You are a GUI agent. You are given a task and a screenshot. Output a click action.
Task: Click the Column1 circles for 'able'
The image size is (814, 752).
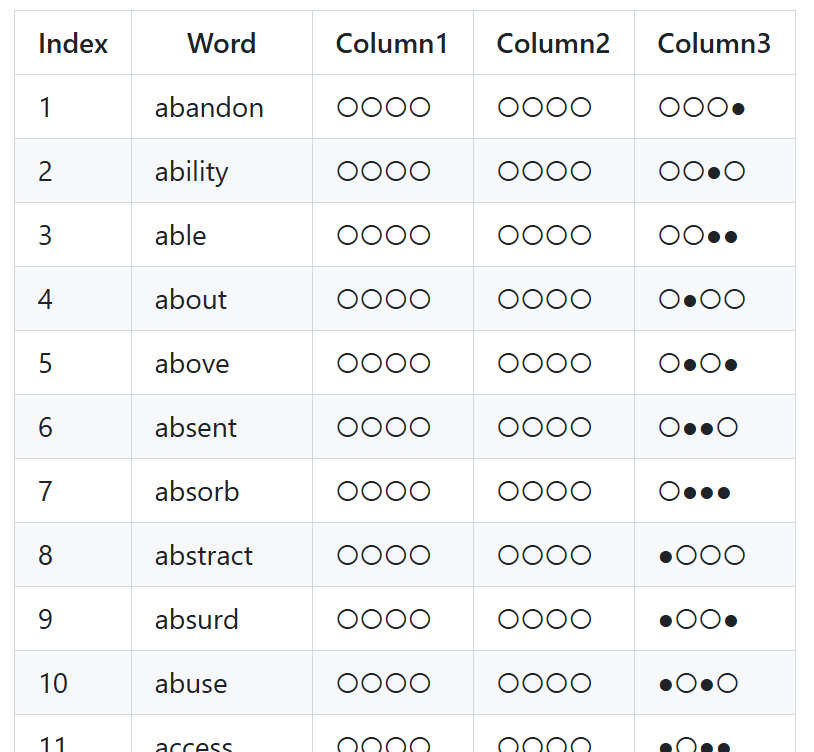coord(384,236)
